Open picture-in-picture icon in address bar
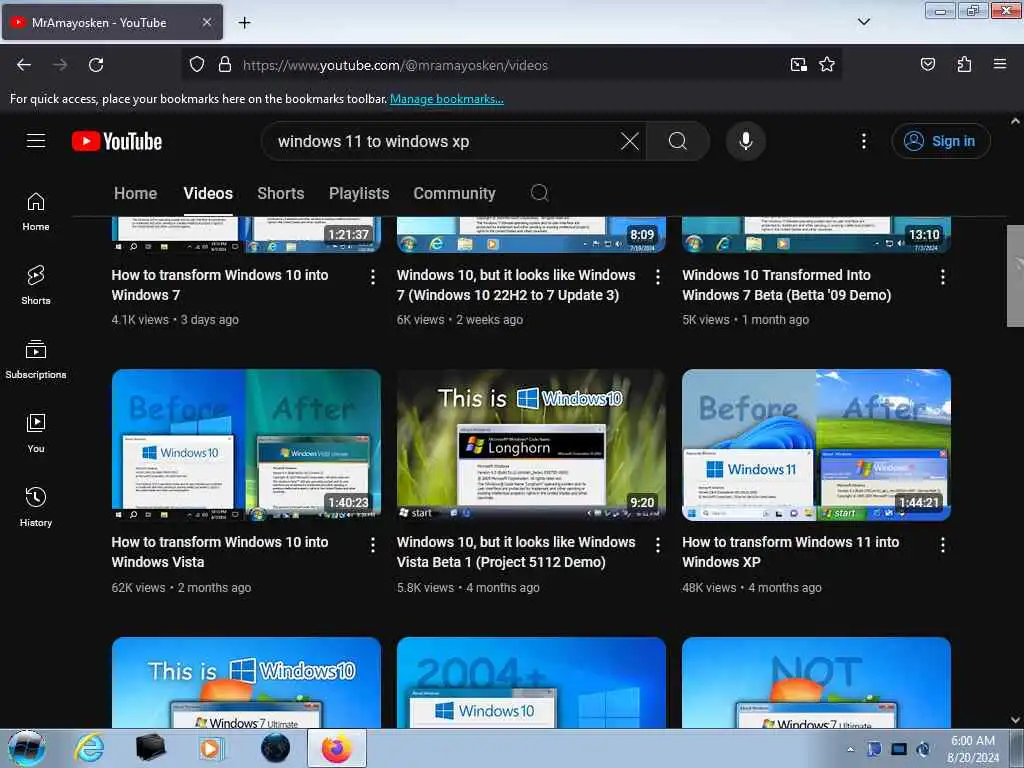 point(798,65)
